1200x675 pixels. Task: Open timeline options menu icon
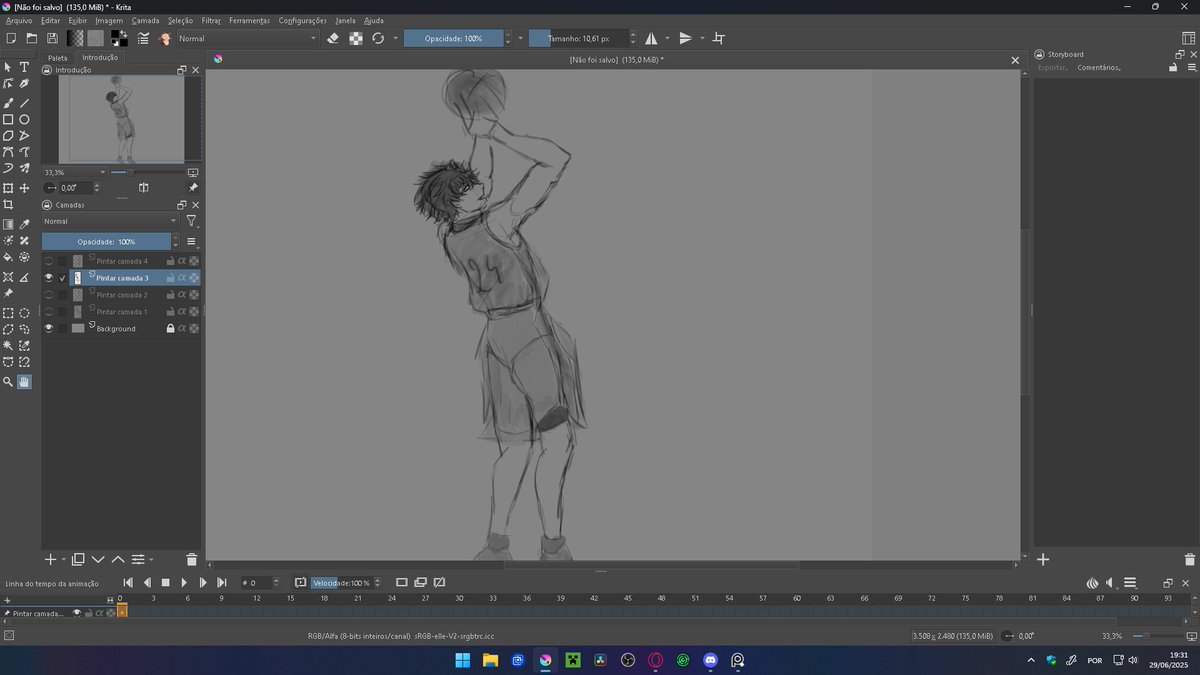point(1130,583)
